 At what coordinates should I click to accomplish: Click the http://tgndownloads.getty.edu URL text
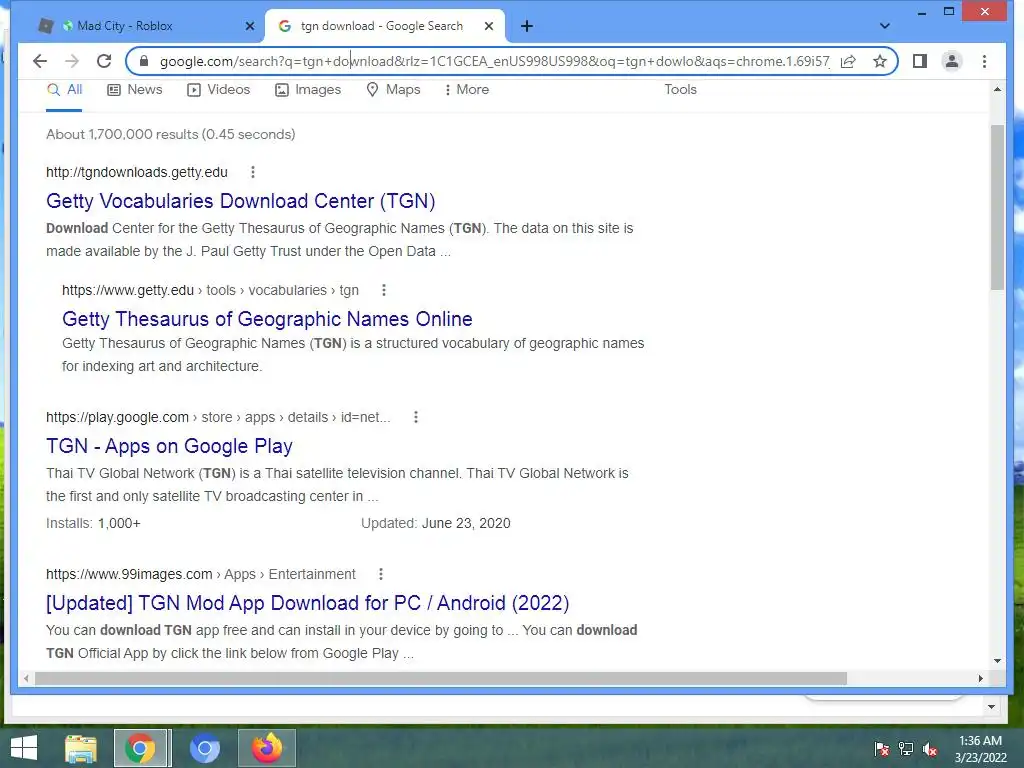pyautogui.click(x=136, y=172)
